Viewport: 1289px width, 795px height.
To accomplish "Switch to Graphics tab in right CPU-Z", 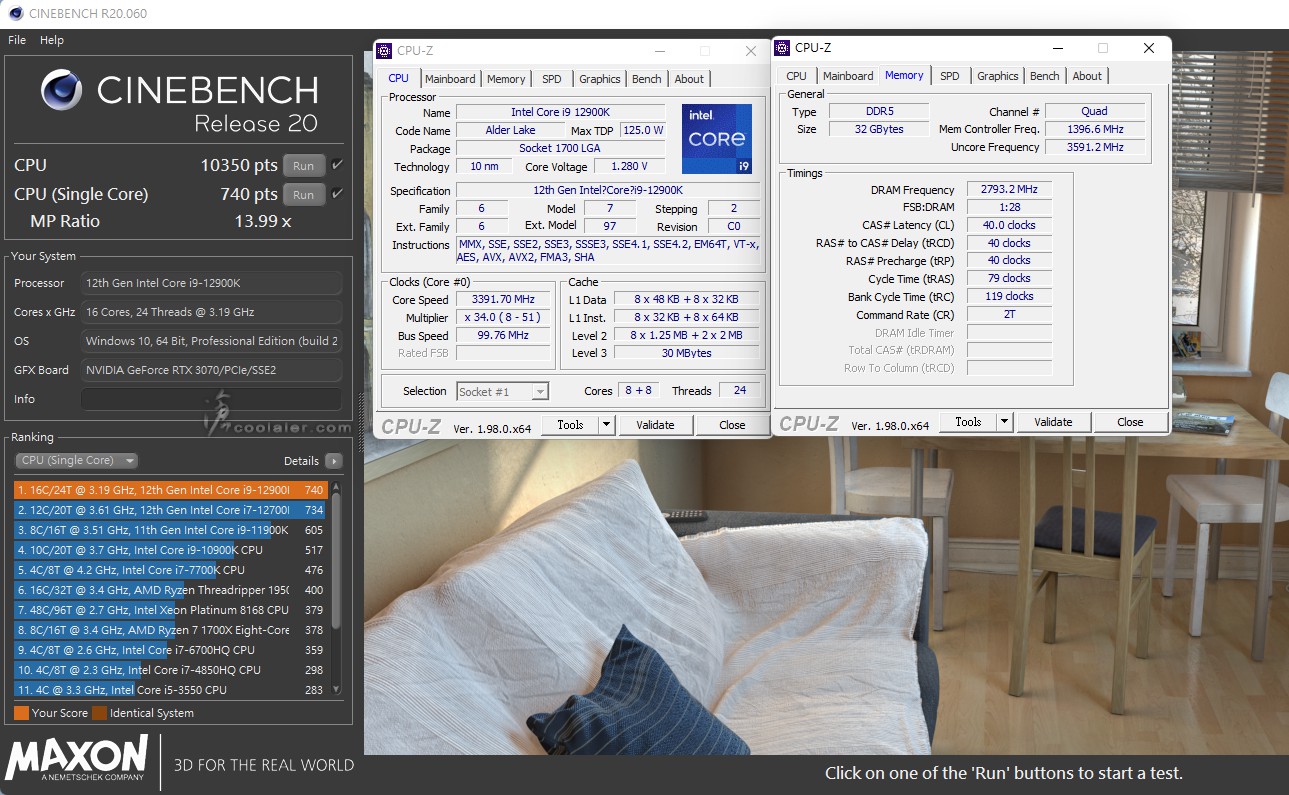I will (998, 76).
